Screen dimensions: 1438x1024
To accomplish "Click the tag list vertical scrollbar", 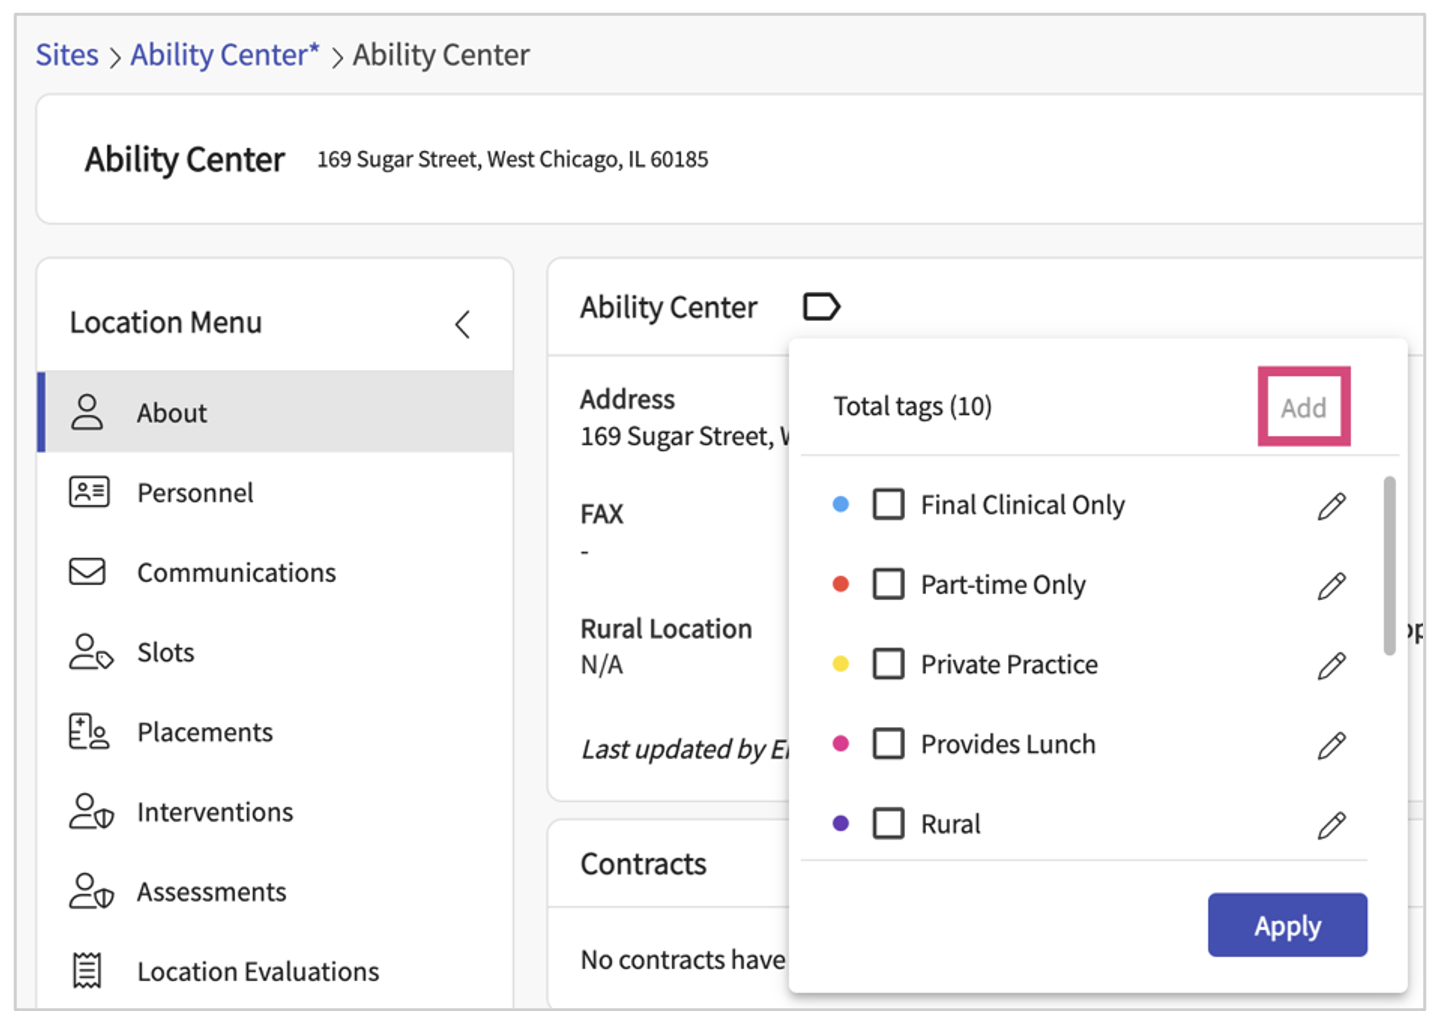I will pos(1389,566).
